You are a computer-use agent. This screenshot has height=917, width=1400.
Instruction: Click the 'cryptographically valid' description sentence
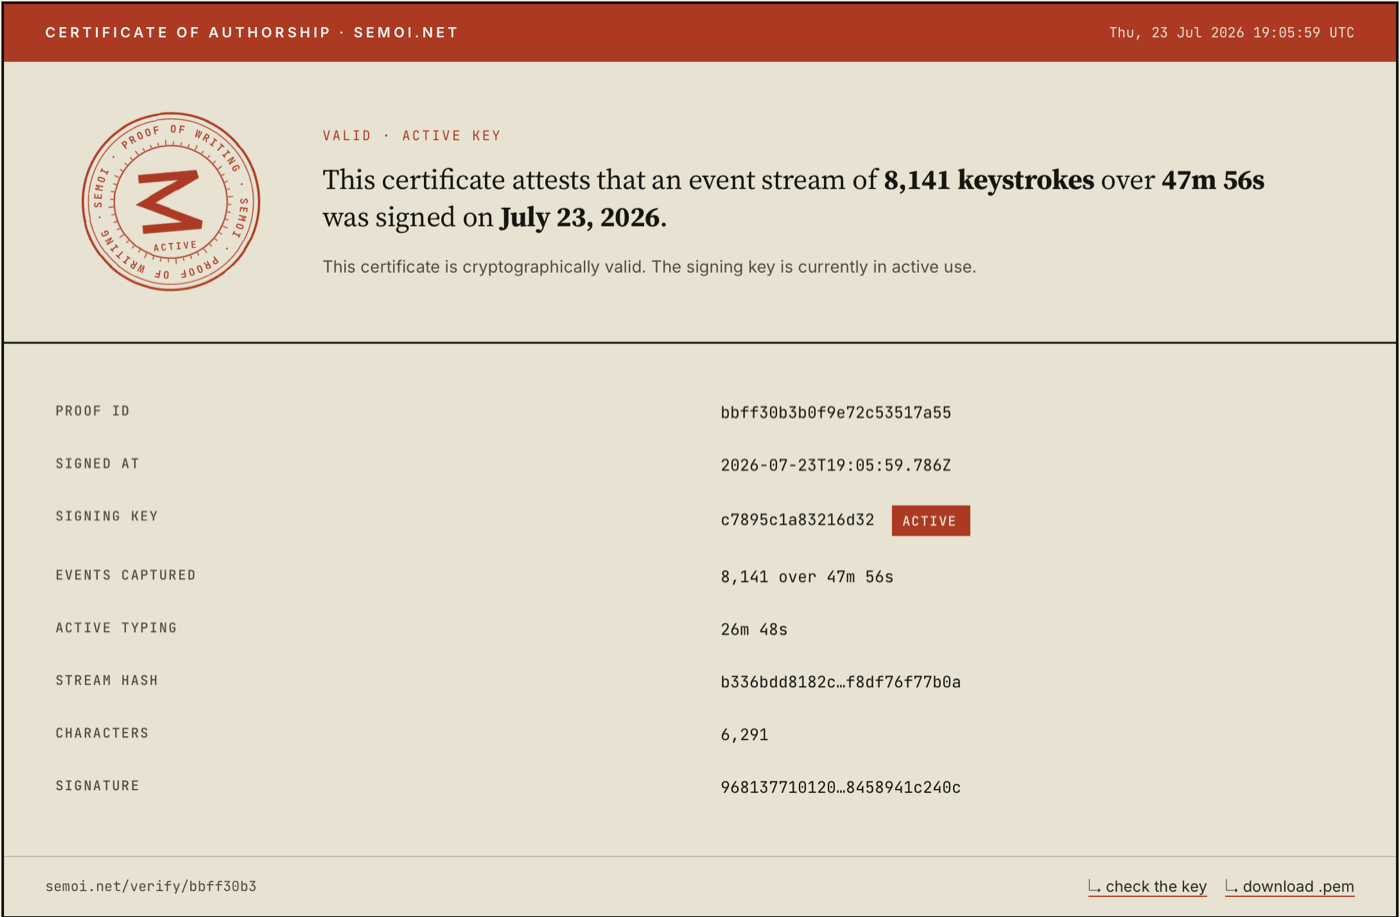coord(649,267)
